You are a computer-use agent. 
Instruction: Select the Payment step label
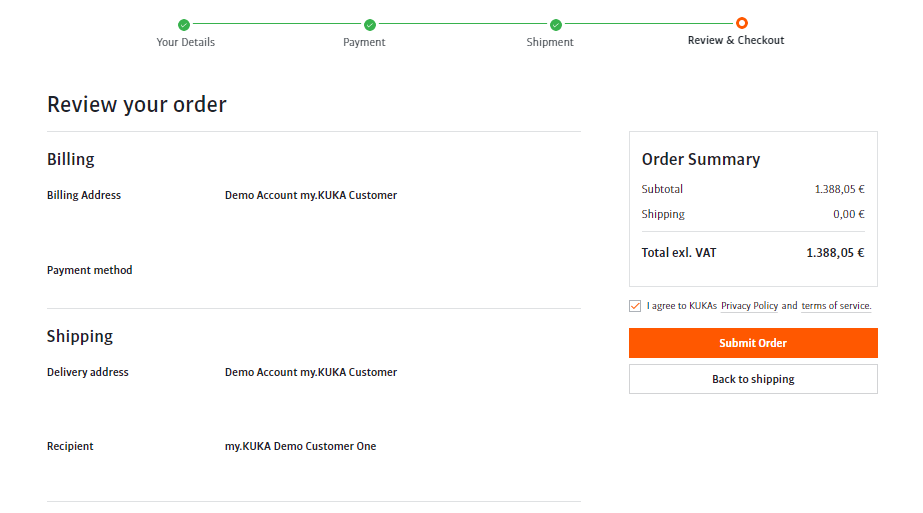[x=364, y=42]
